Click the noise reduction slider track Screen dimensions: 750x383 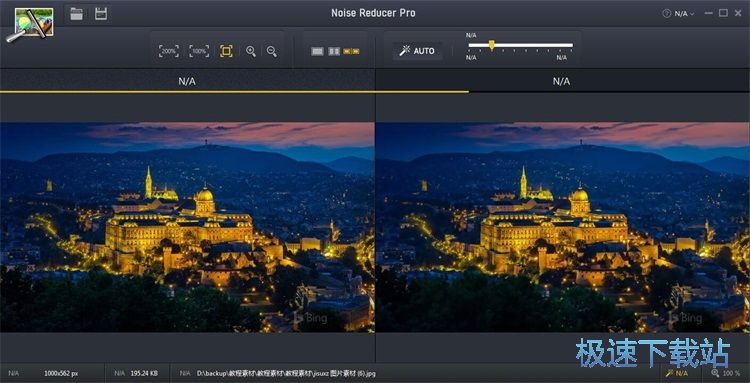click(520, 45)
